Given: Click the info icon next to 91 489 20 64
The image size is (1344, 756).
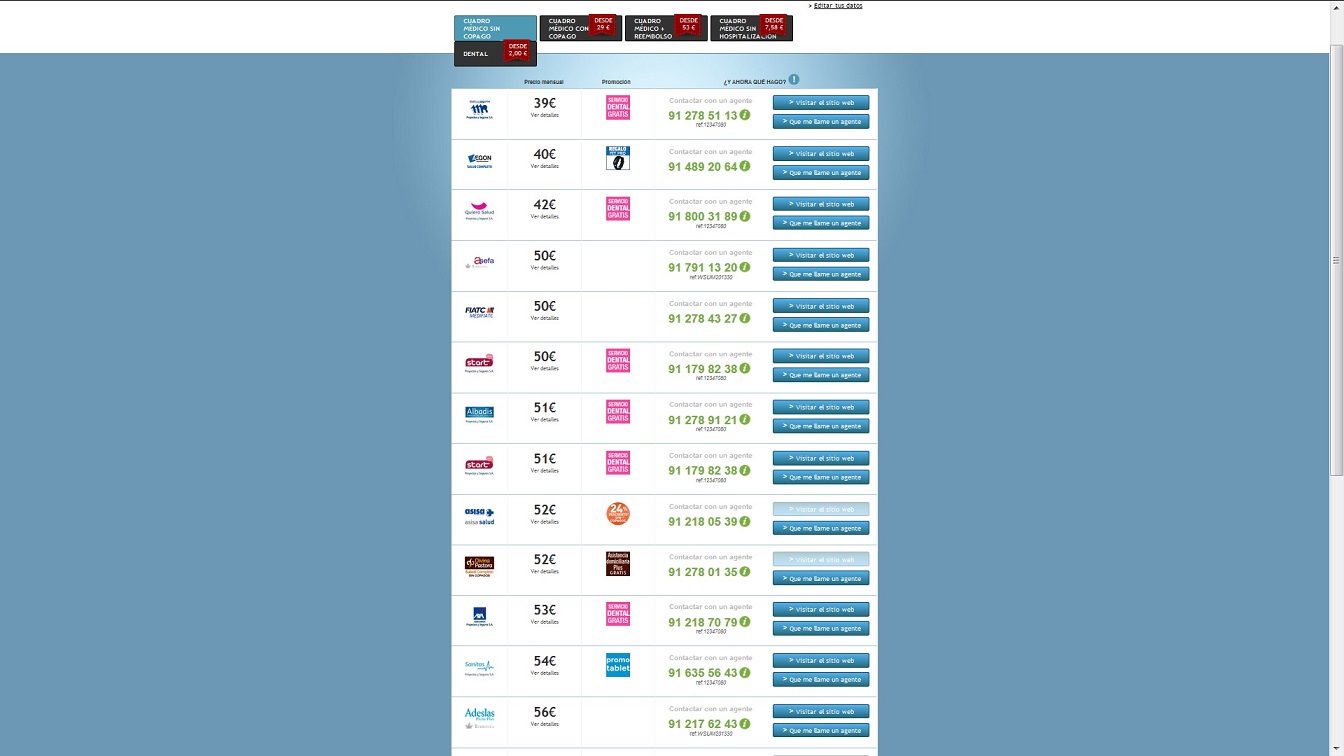Looking at the screenshot, I should coord(745,166).
